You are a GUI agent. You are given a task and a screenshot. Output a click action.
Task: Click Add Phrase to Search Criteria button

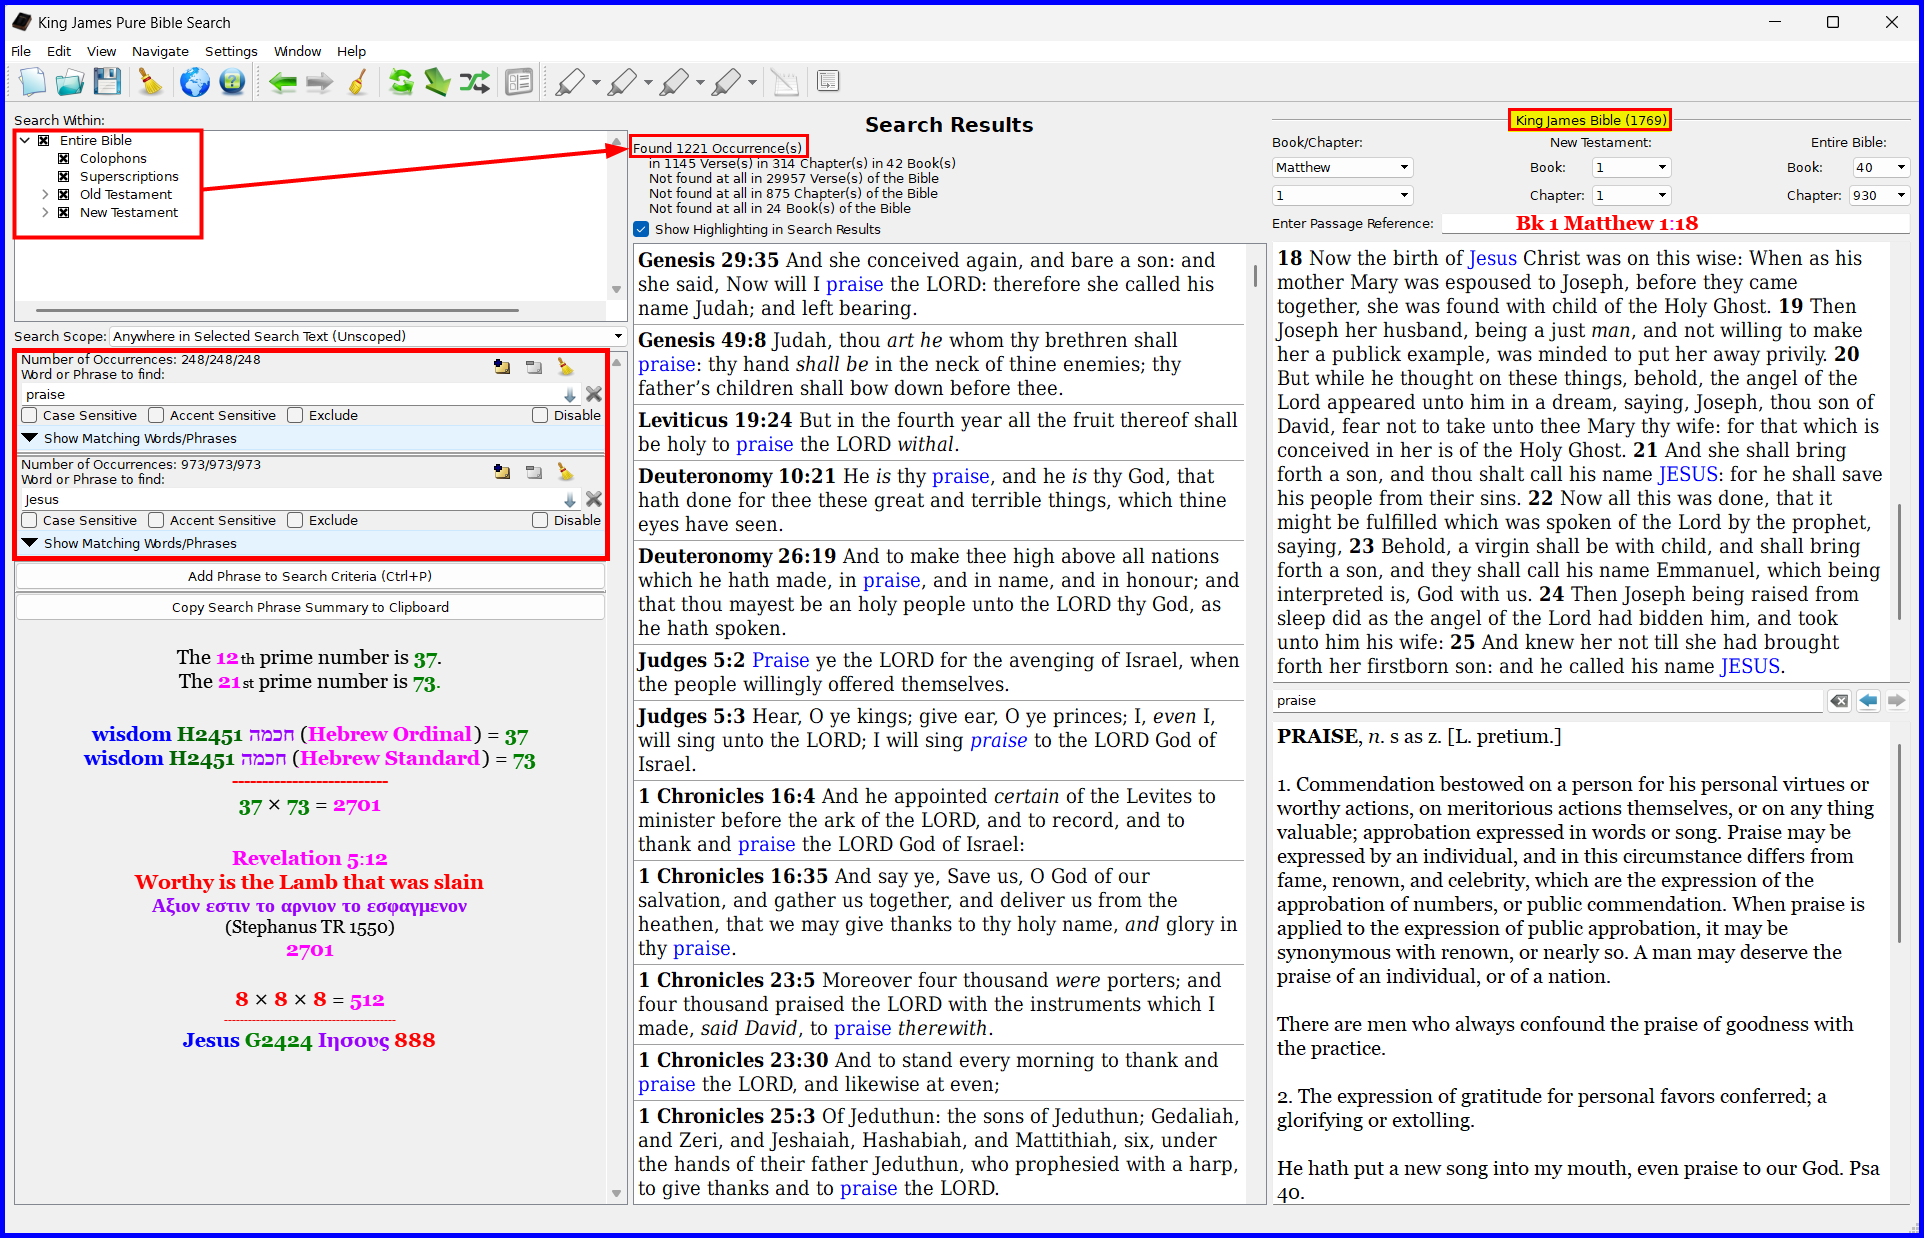click(310, 576)
